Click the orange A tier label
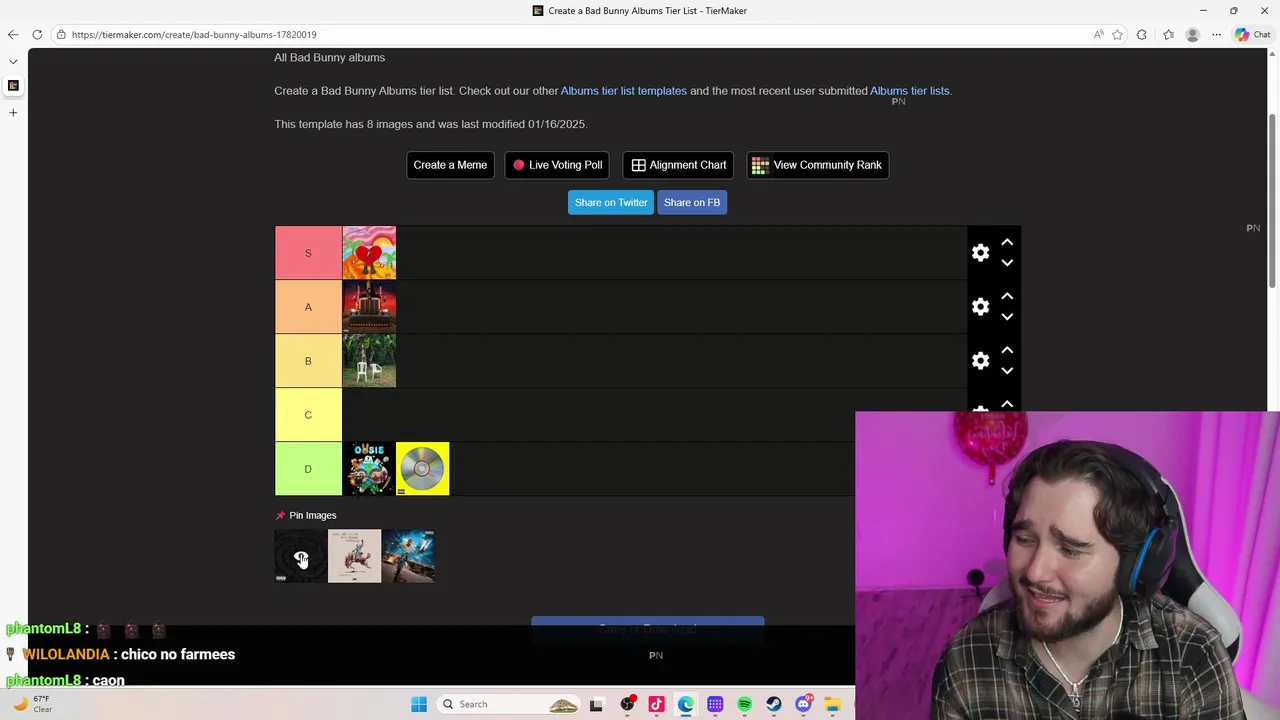 pos(308,307)
